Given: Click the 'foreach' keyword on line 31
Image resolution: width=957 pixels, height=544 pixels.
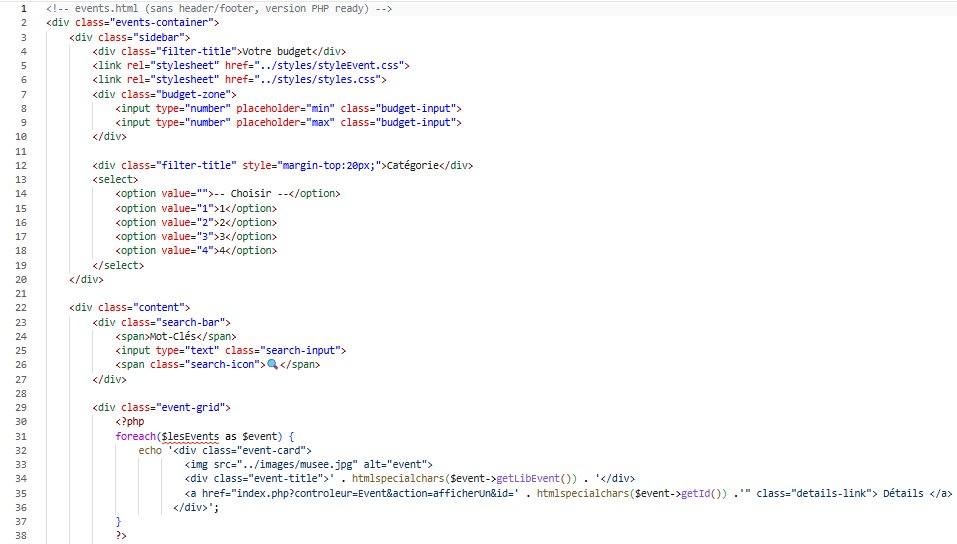Looking at the screenshot, I should point(135,437).
